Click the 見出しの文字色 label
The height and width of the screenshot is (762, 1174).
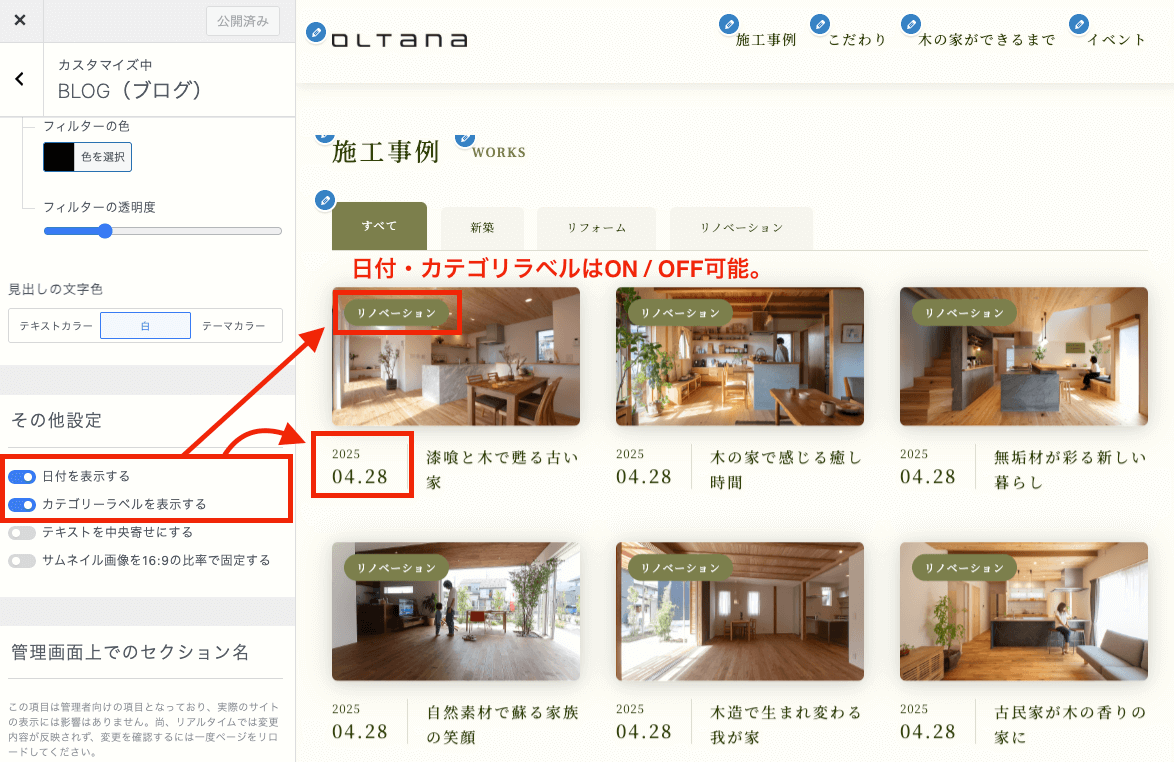pyautogui.click(x=55, y=290)
